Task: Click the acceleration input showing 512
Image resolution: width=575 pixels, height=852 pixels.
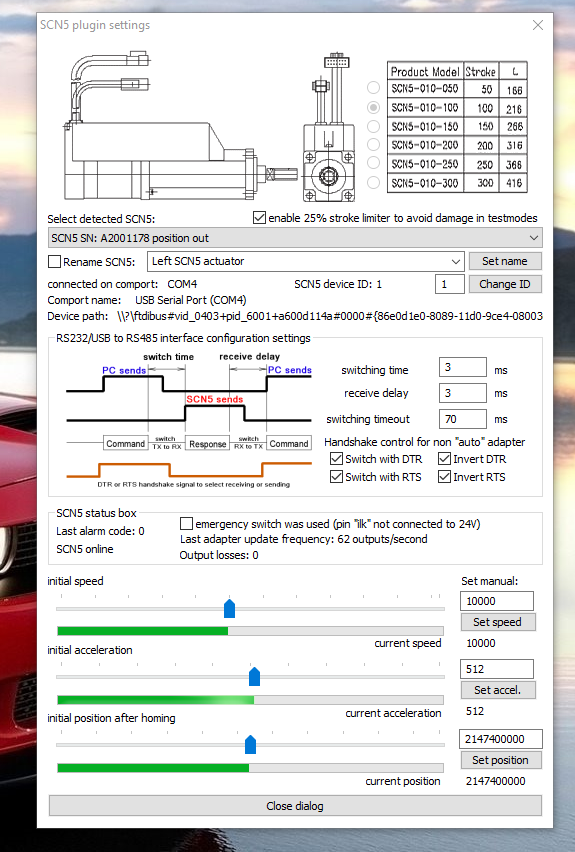Action: click(497, 669)
